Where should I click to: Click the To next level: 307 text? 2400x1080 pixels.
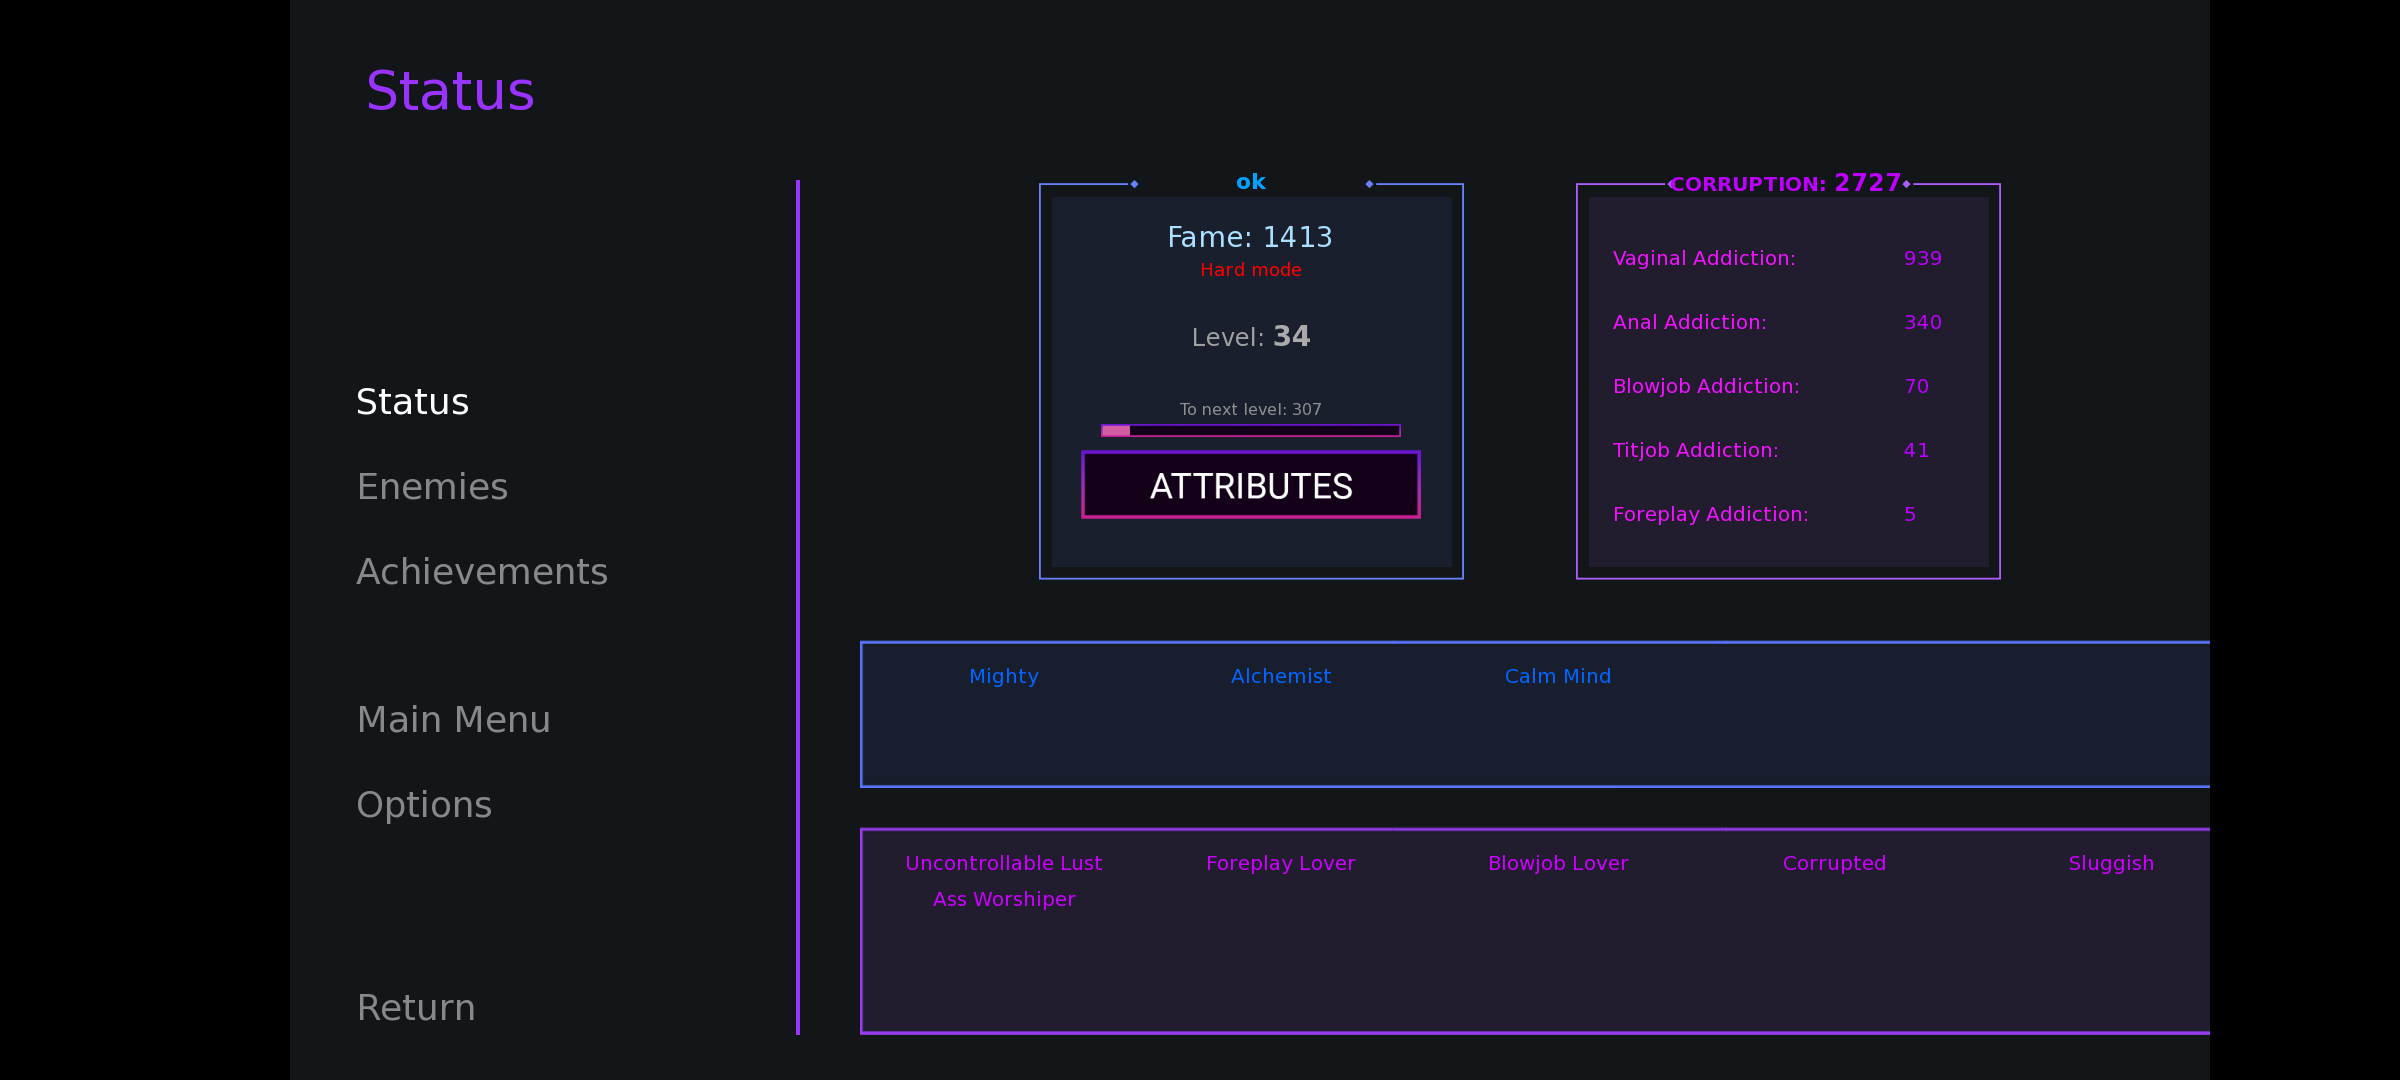point(1251,410)
